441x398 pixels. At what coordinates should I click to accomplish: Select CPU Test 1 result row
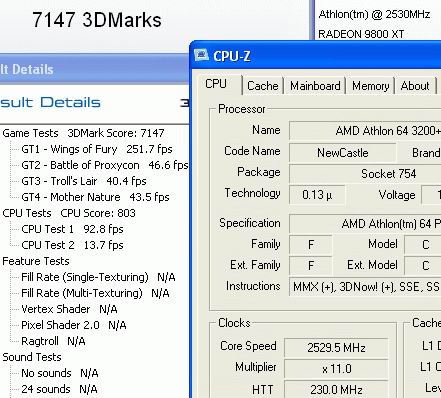pos(72,229)
